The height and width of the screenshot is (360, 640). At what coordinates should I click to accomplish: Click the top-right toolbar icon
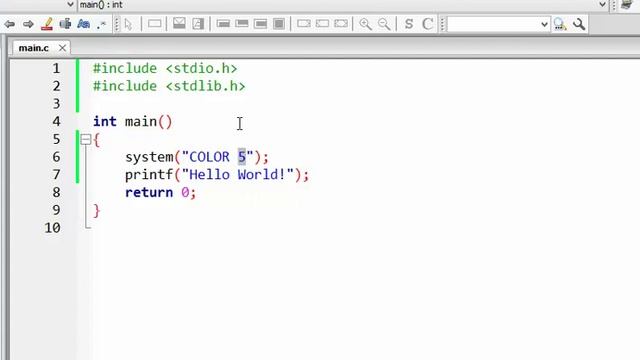[x=627, y=4]
